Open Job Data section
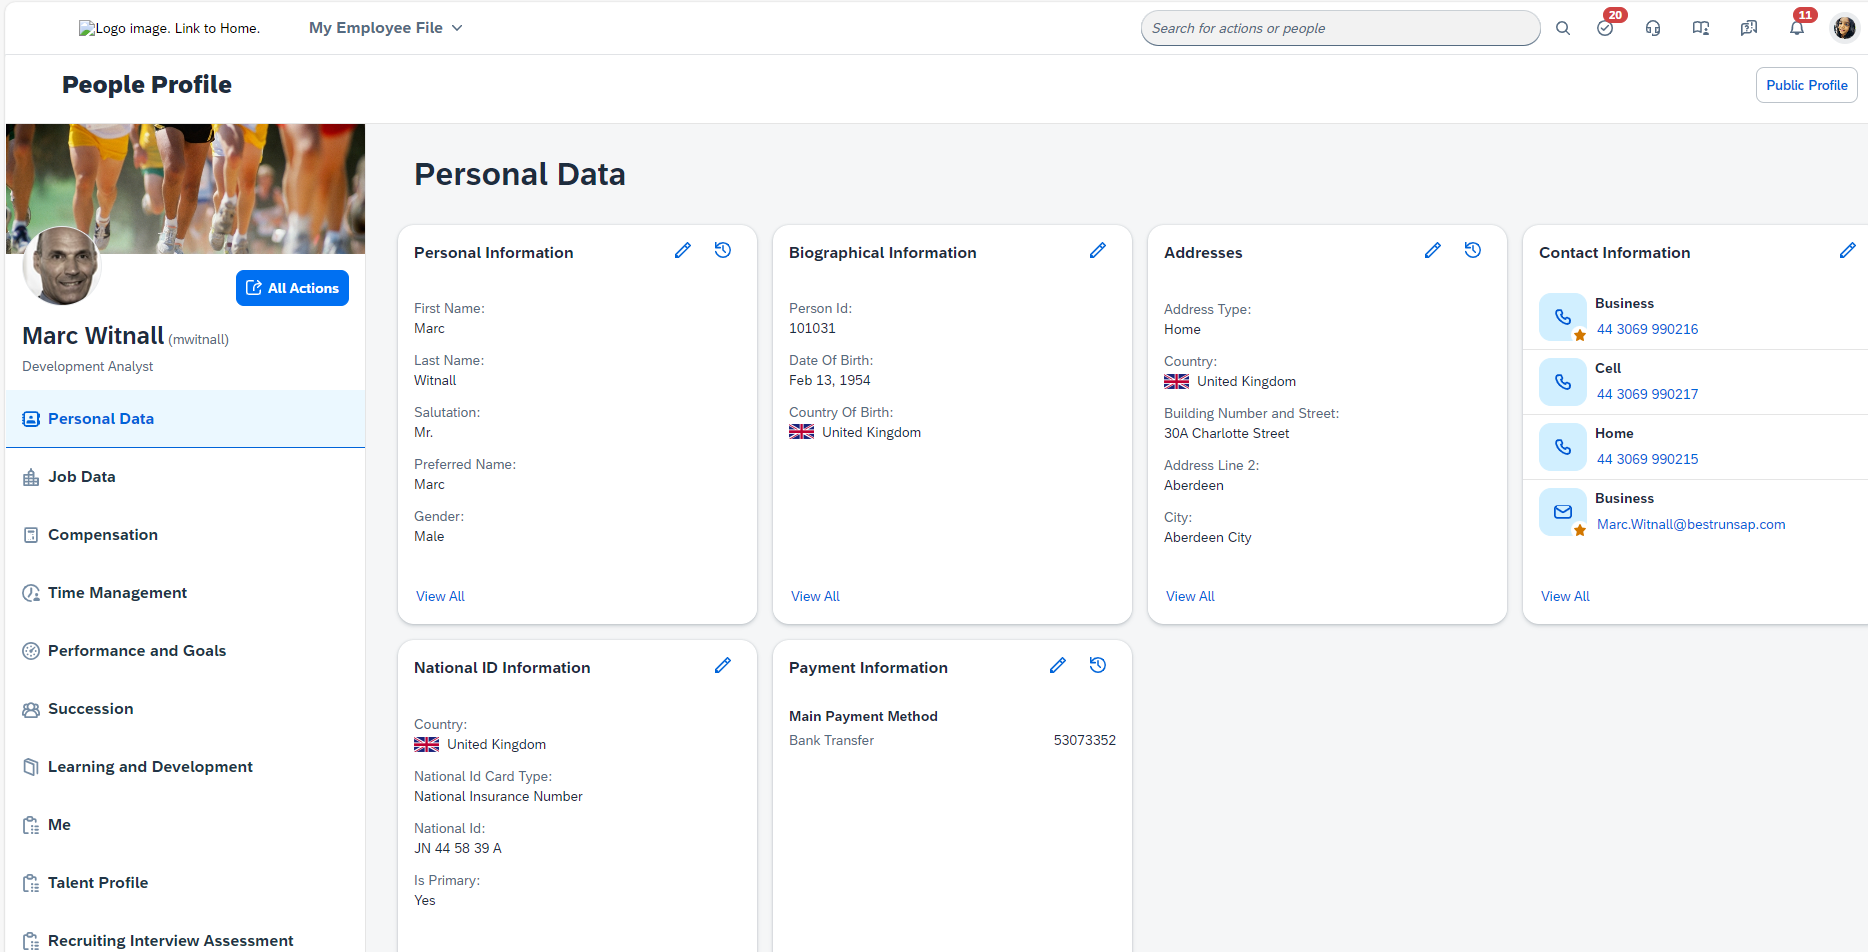Screen dimensions: 1868x952 pyautogui.click(x=185, y=477)
